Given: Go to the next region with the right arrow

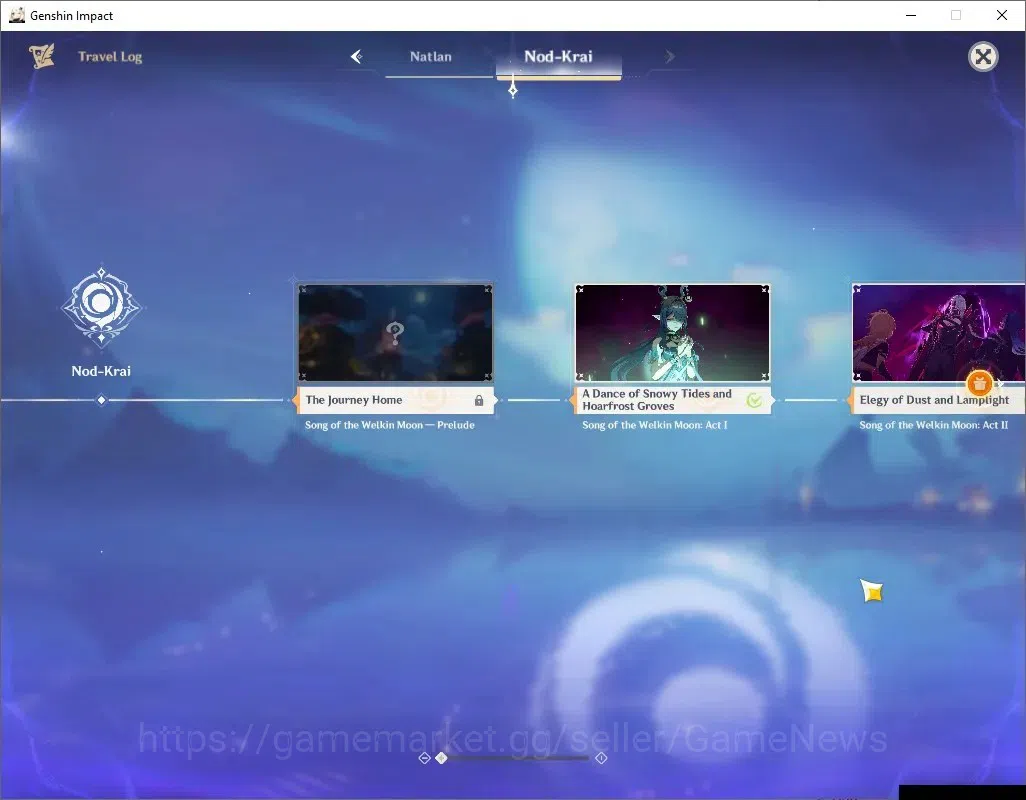Looking at the screenshot, I should (669, 57).
